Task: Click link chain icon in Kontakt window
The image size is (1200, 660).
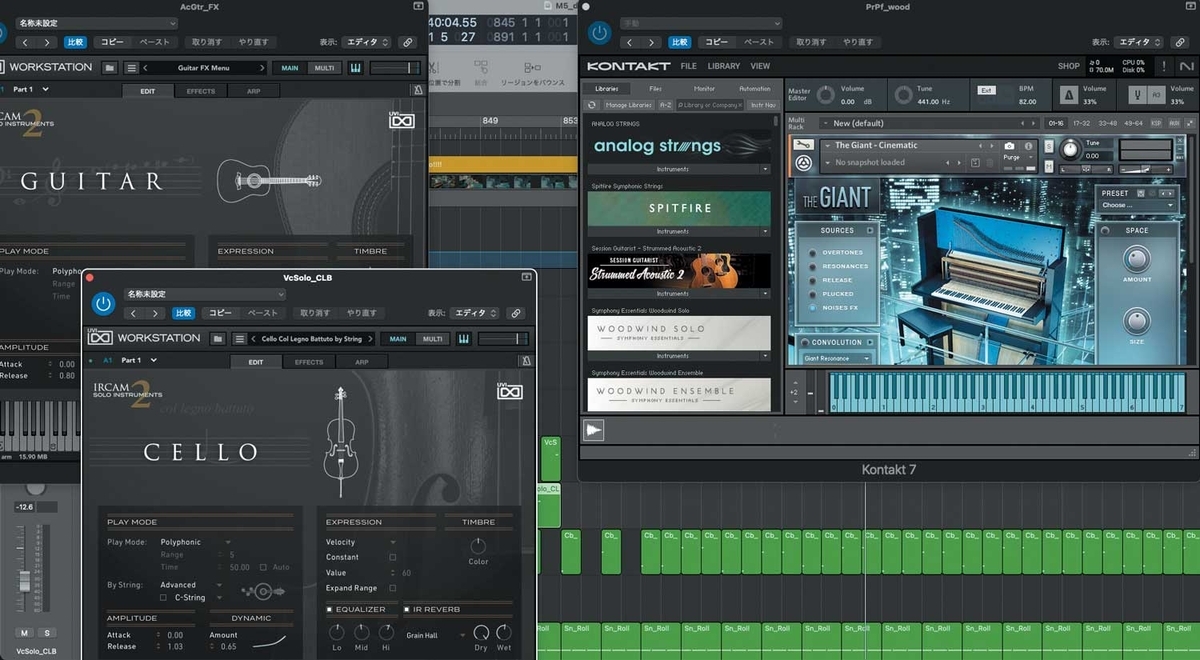Action: [x=1181, y=42]
